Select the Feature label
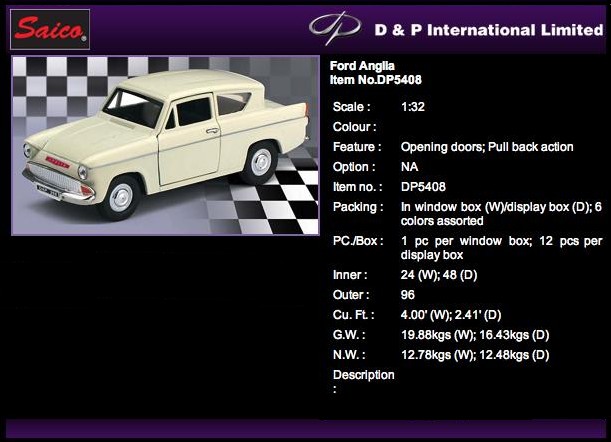The image size is (611, 442). pyautogui.click(x=357, y=147)
